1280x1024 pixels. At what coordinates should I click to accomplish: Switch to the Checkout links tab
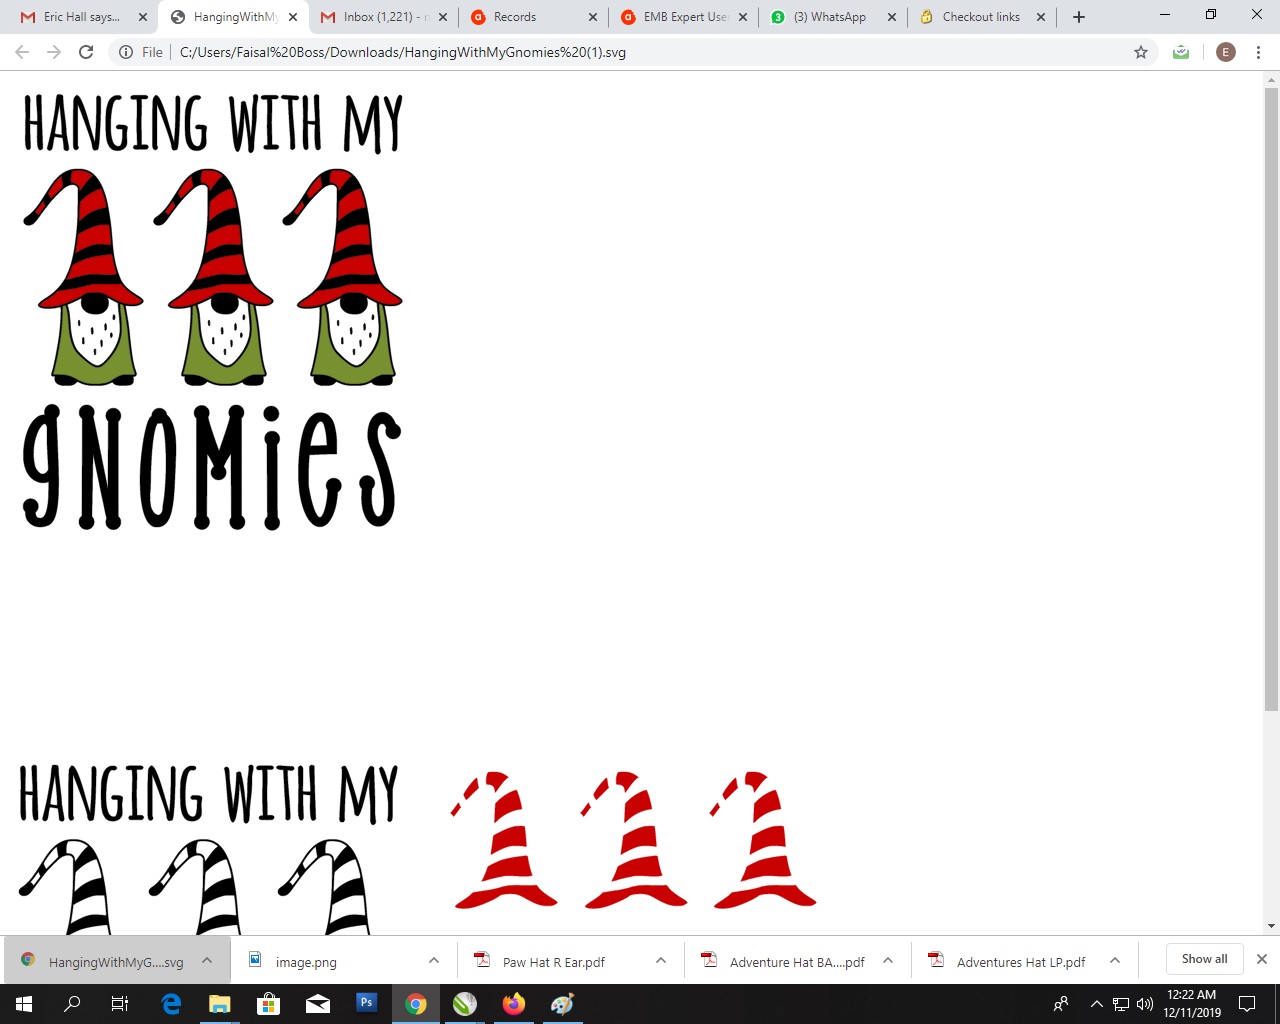click(980, 17)
